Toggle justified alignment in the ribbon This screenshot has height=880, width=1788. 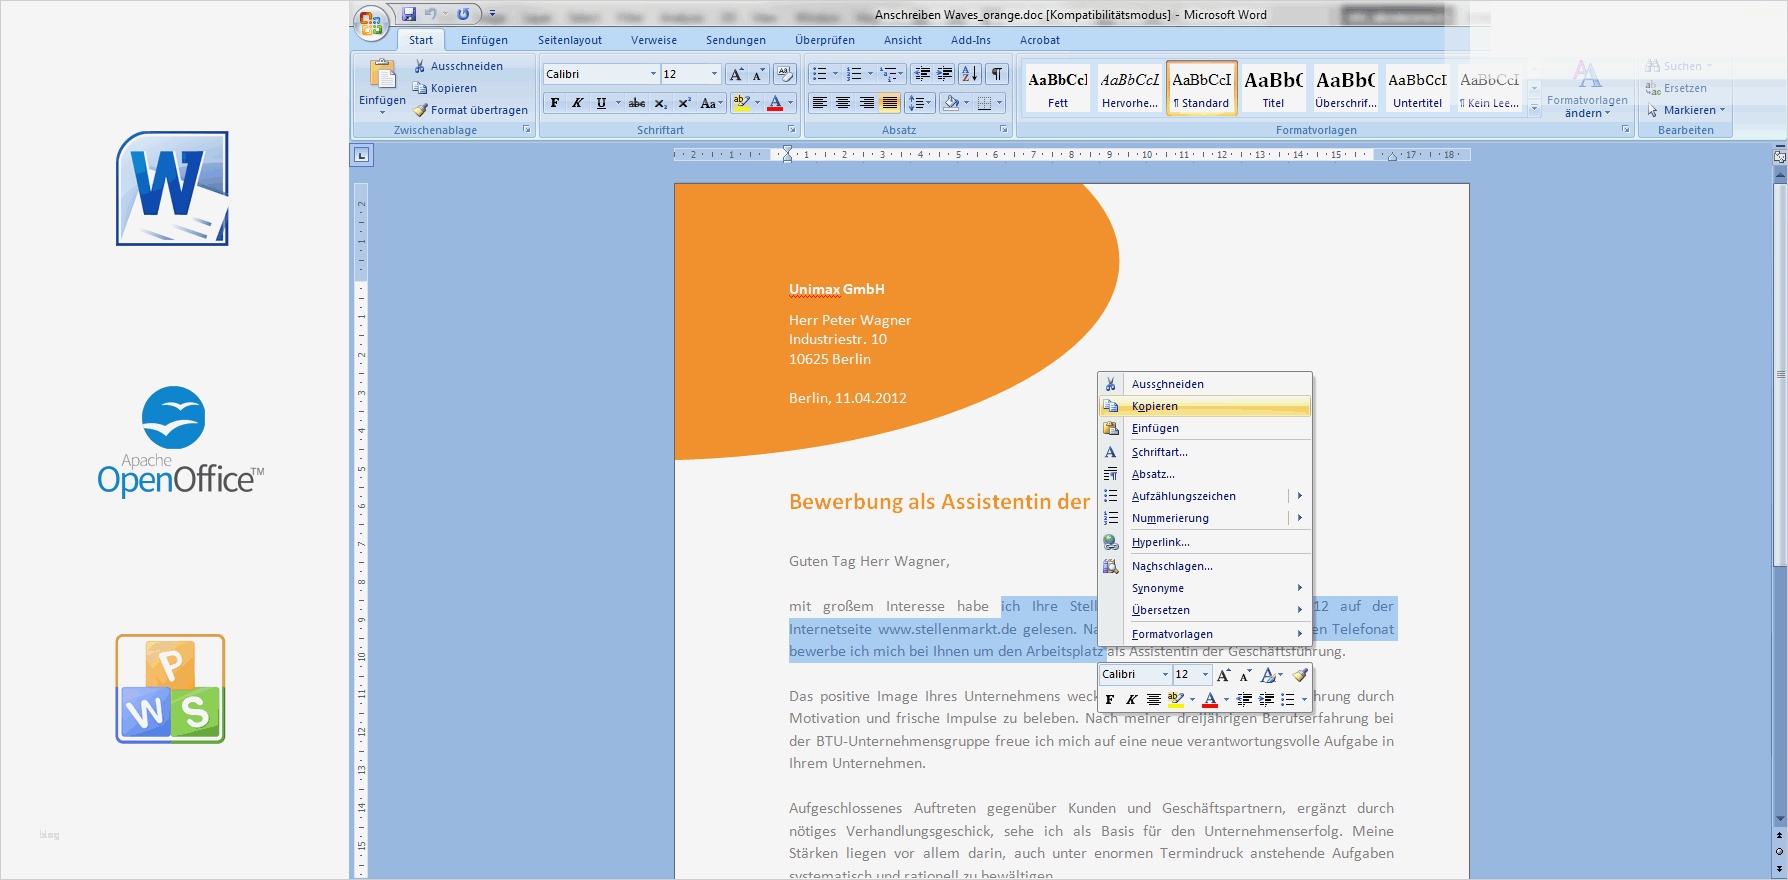pos(889,103)
